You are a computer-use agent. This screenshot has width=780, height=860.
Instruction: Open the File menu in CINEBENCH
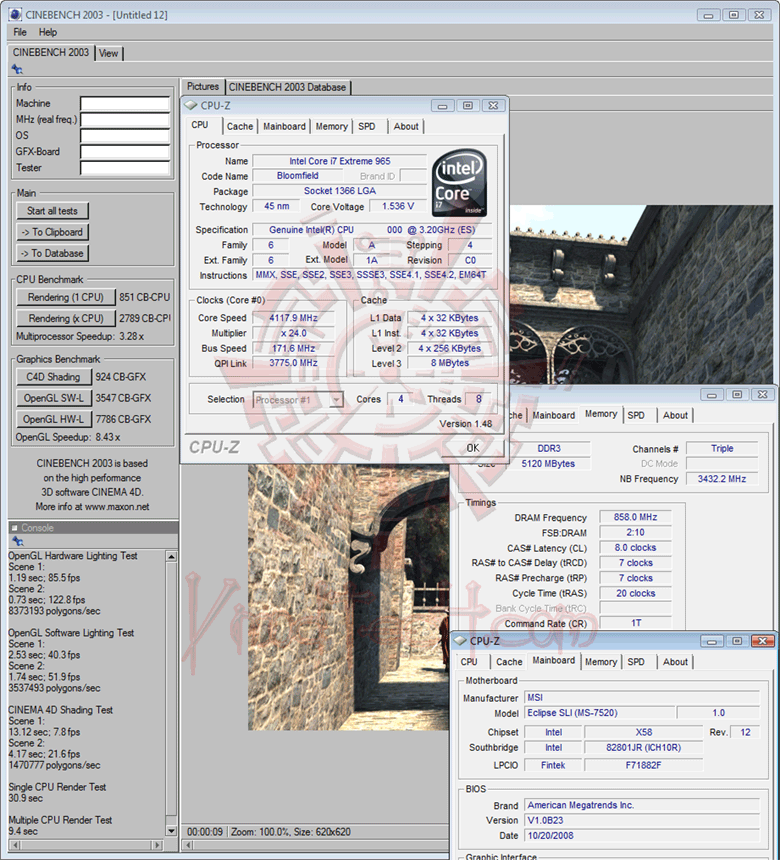click(x=20, y=32)
